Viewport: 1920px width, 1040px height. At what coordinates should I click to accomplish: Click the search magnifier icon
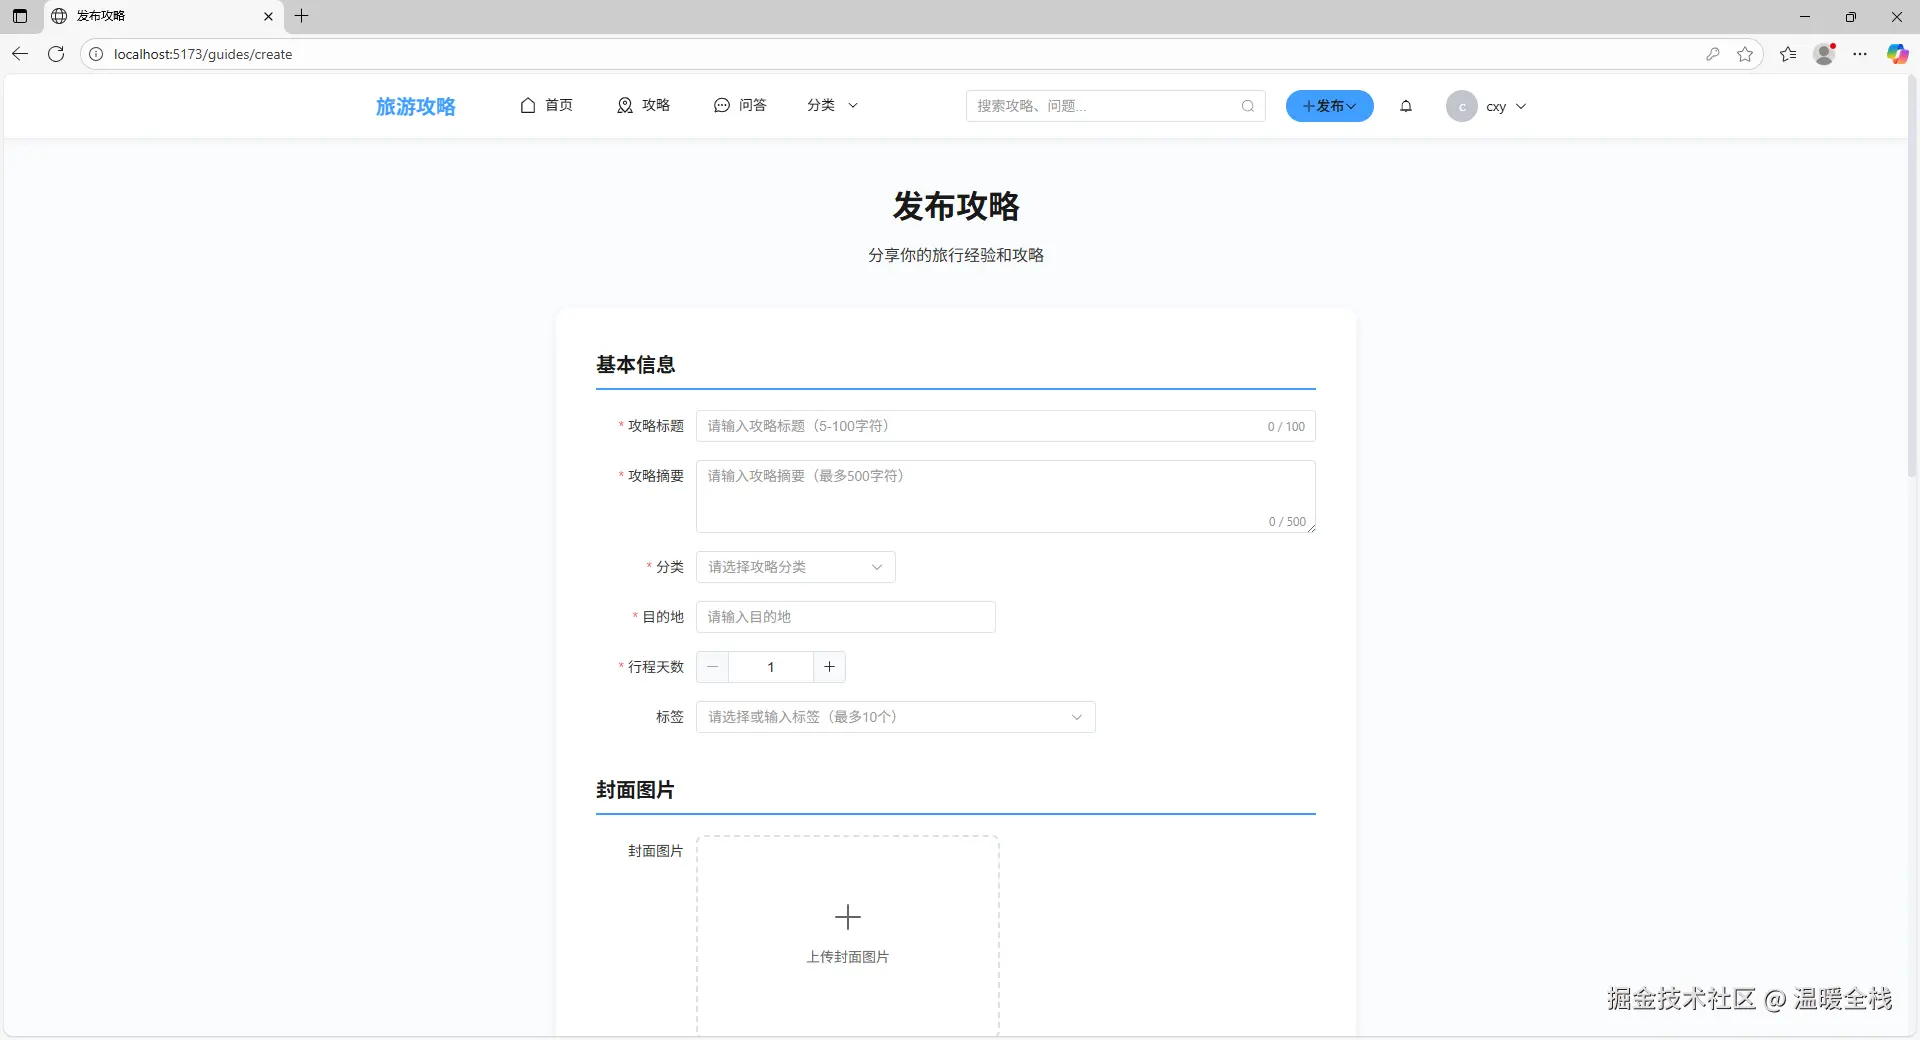coord(1248,106)
